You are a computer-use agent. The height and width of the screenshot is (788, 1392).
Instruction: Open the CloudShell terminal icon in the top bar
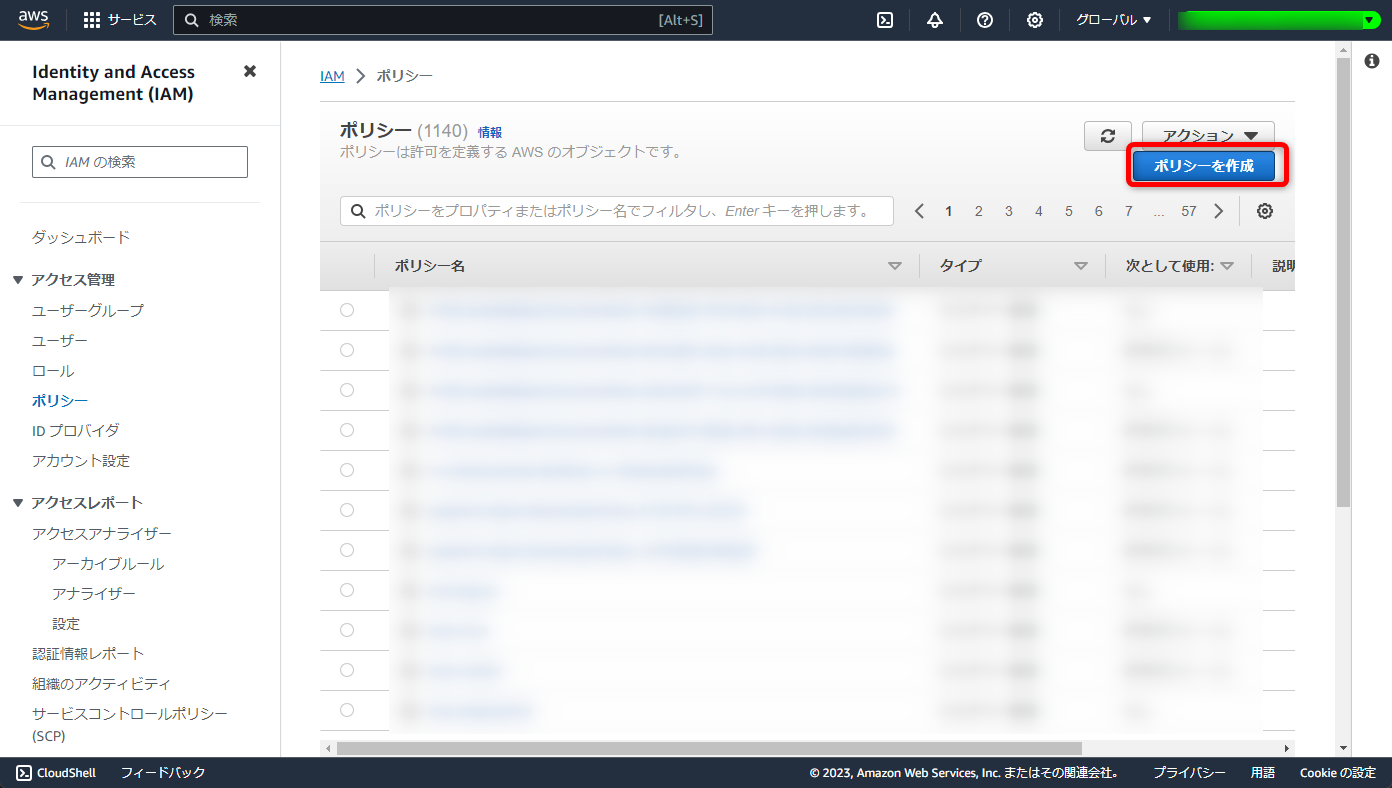click(884, 19)
